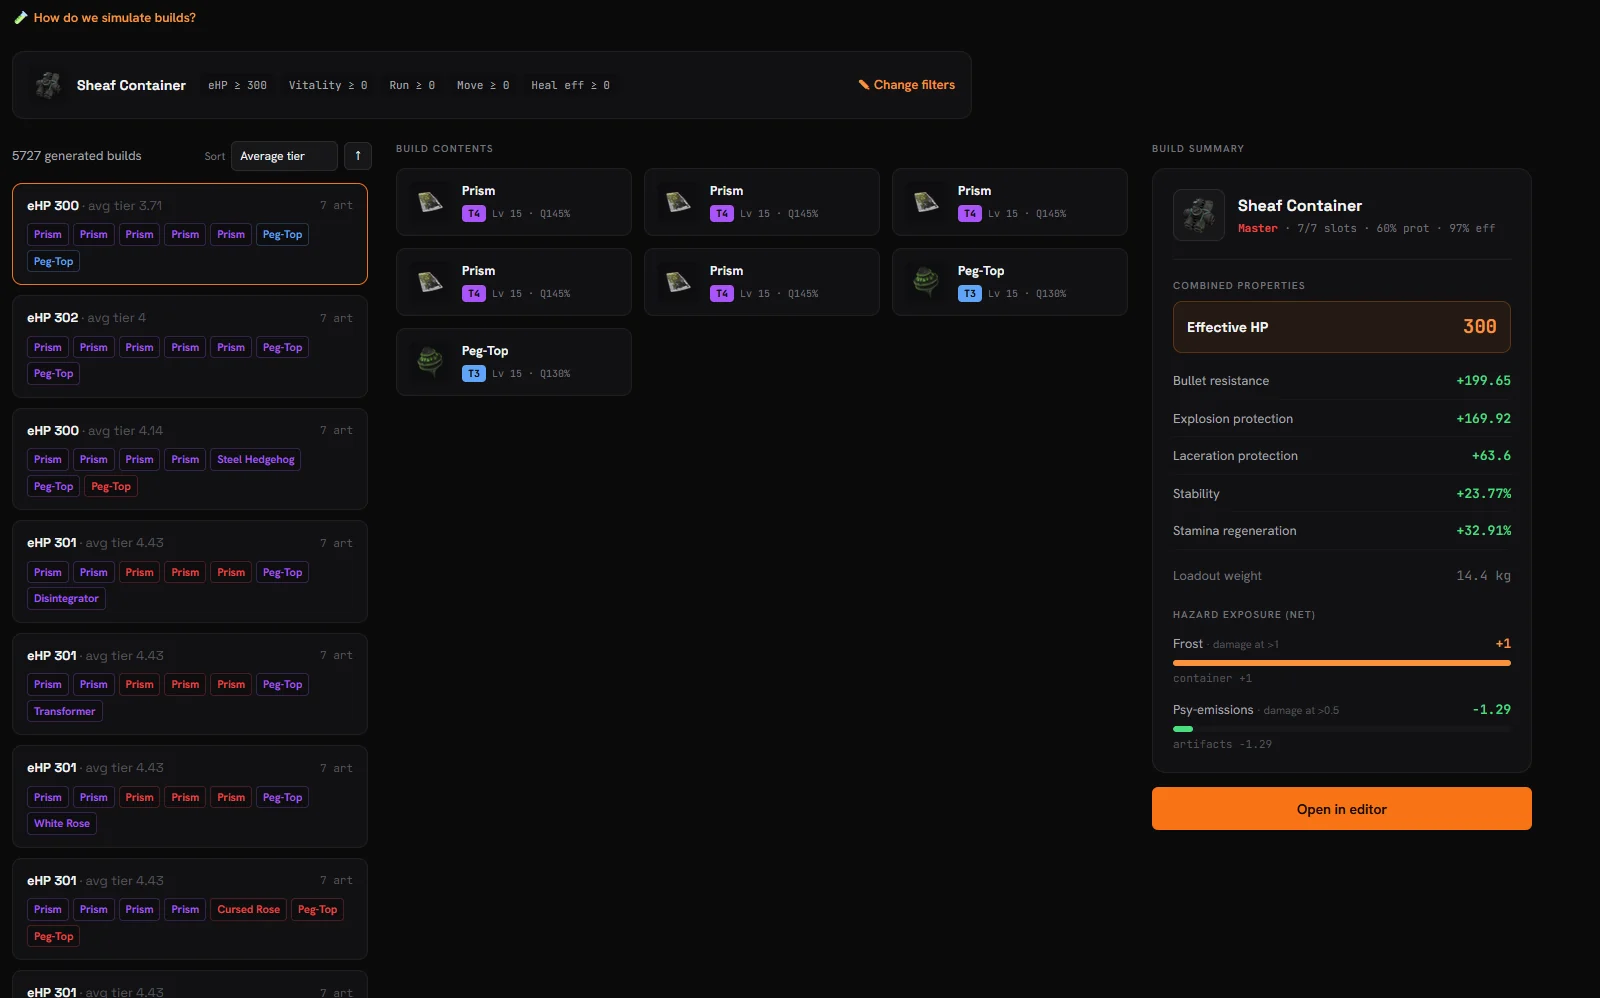Viewport: 1600px width, 998px height.
Task: Click the T4 badge on the first Prism card
Action: click(474, 214)
